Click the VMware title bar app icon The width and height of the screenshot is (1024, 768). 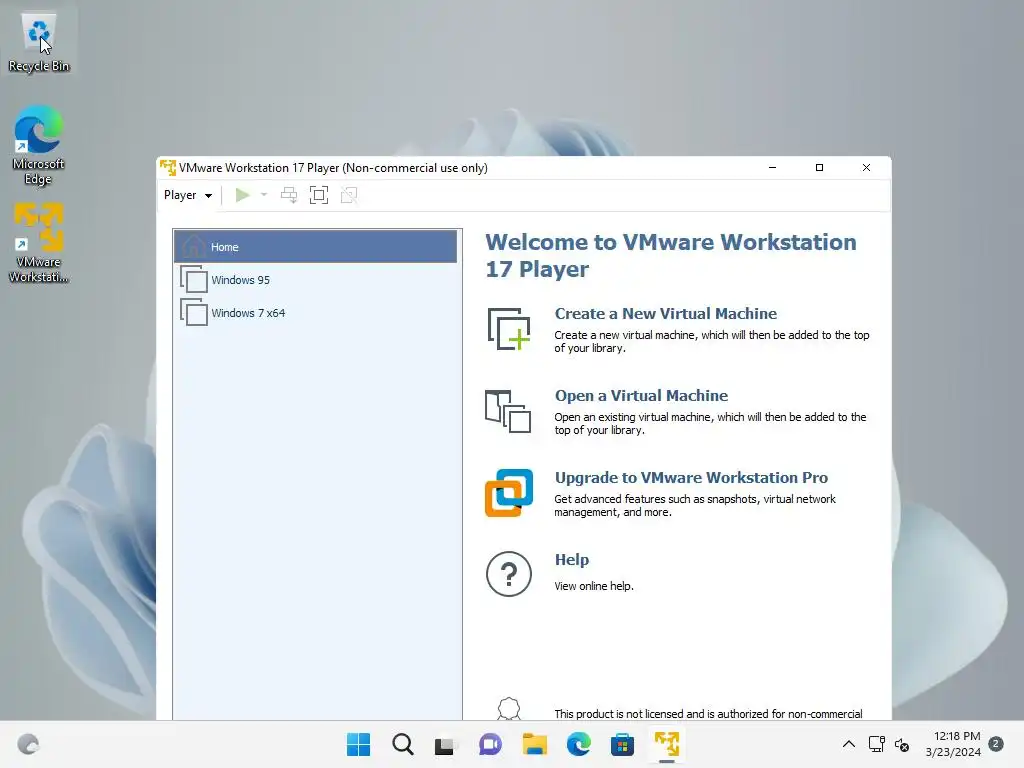coord(168,168)
